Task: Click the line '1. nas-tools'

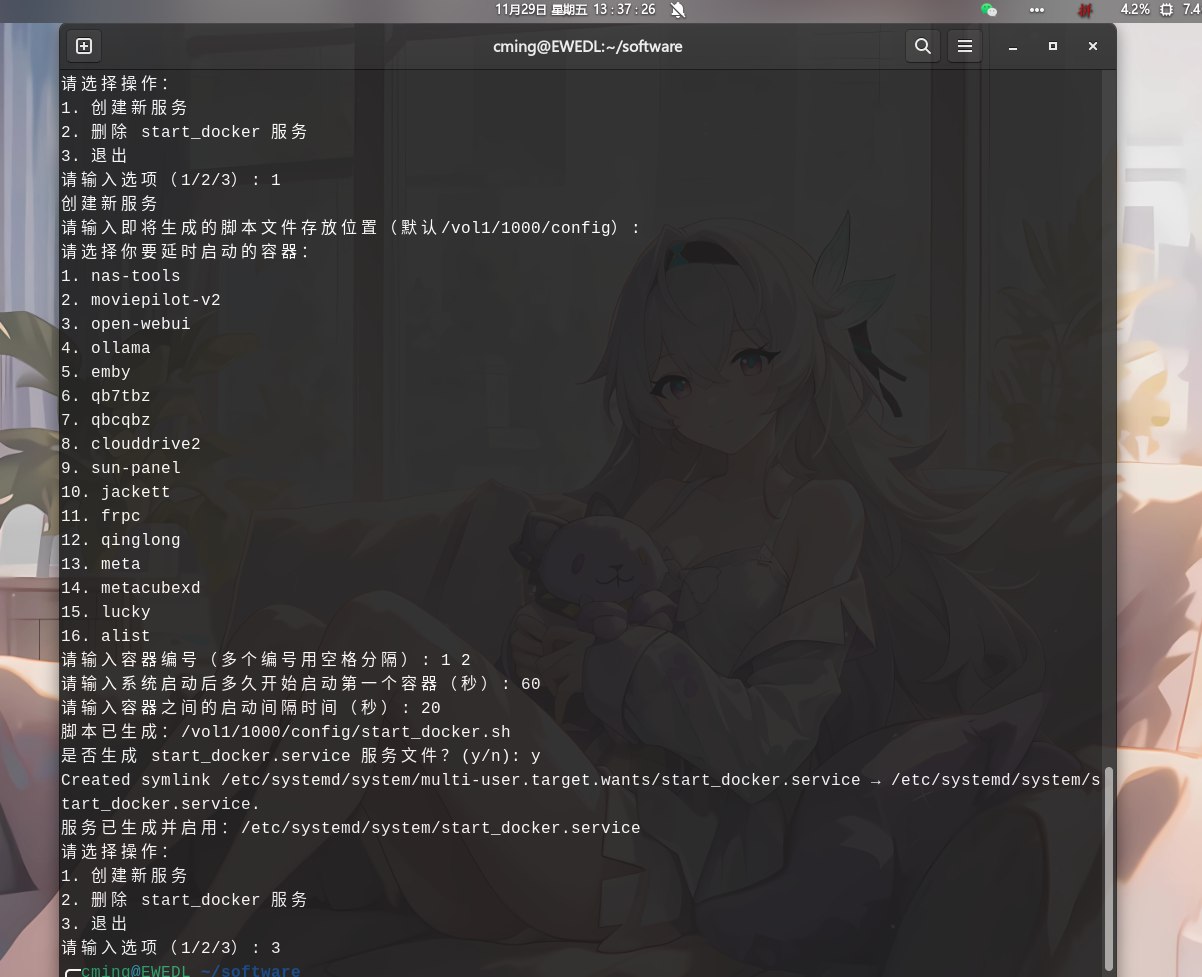Action: coord(121,276)
